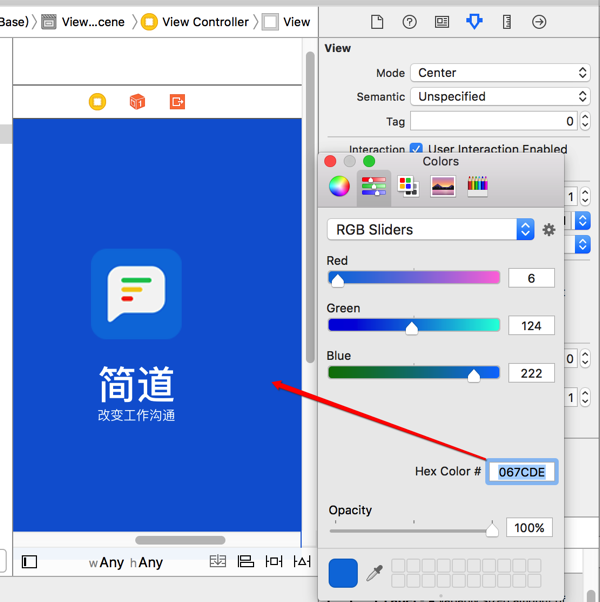This screenshot has width=600, height=602.
Task: Select View Controller in the jump bar
Action: 196,22
